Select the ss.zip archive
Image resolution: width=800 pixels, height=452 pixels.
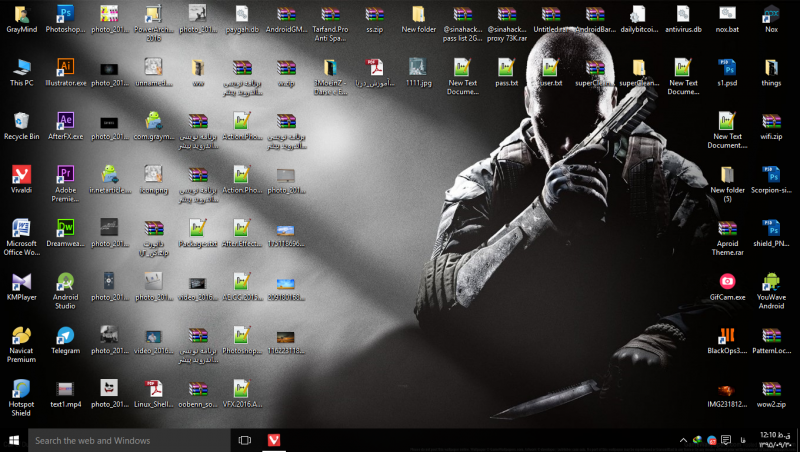pos(374,19)
